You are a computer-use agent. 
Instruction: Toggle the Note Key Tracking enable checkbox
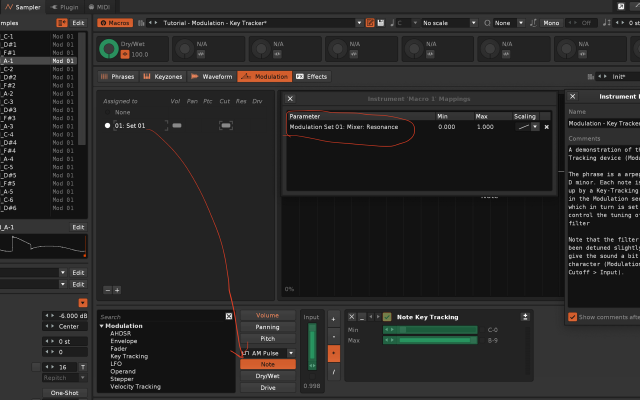point(387,317)
